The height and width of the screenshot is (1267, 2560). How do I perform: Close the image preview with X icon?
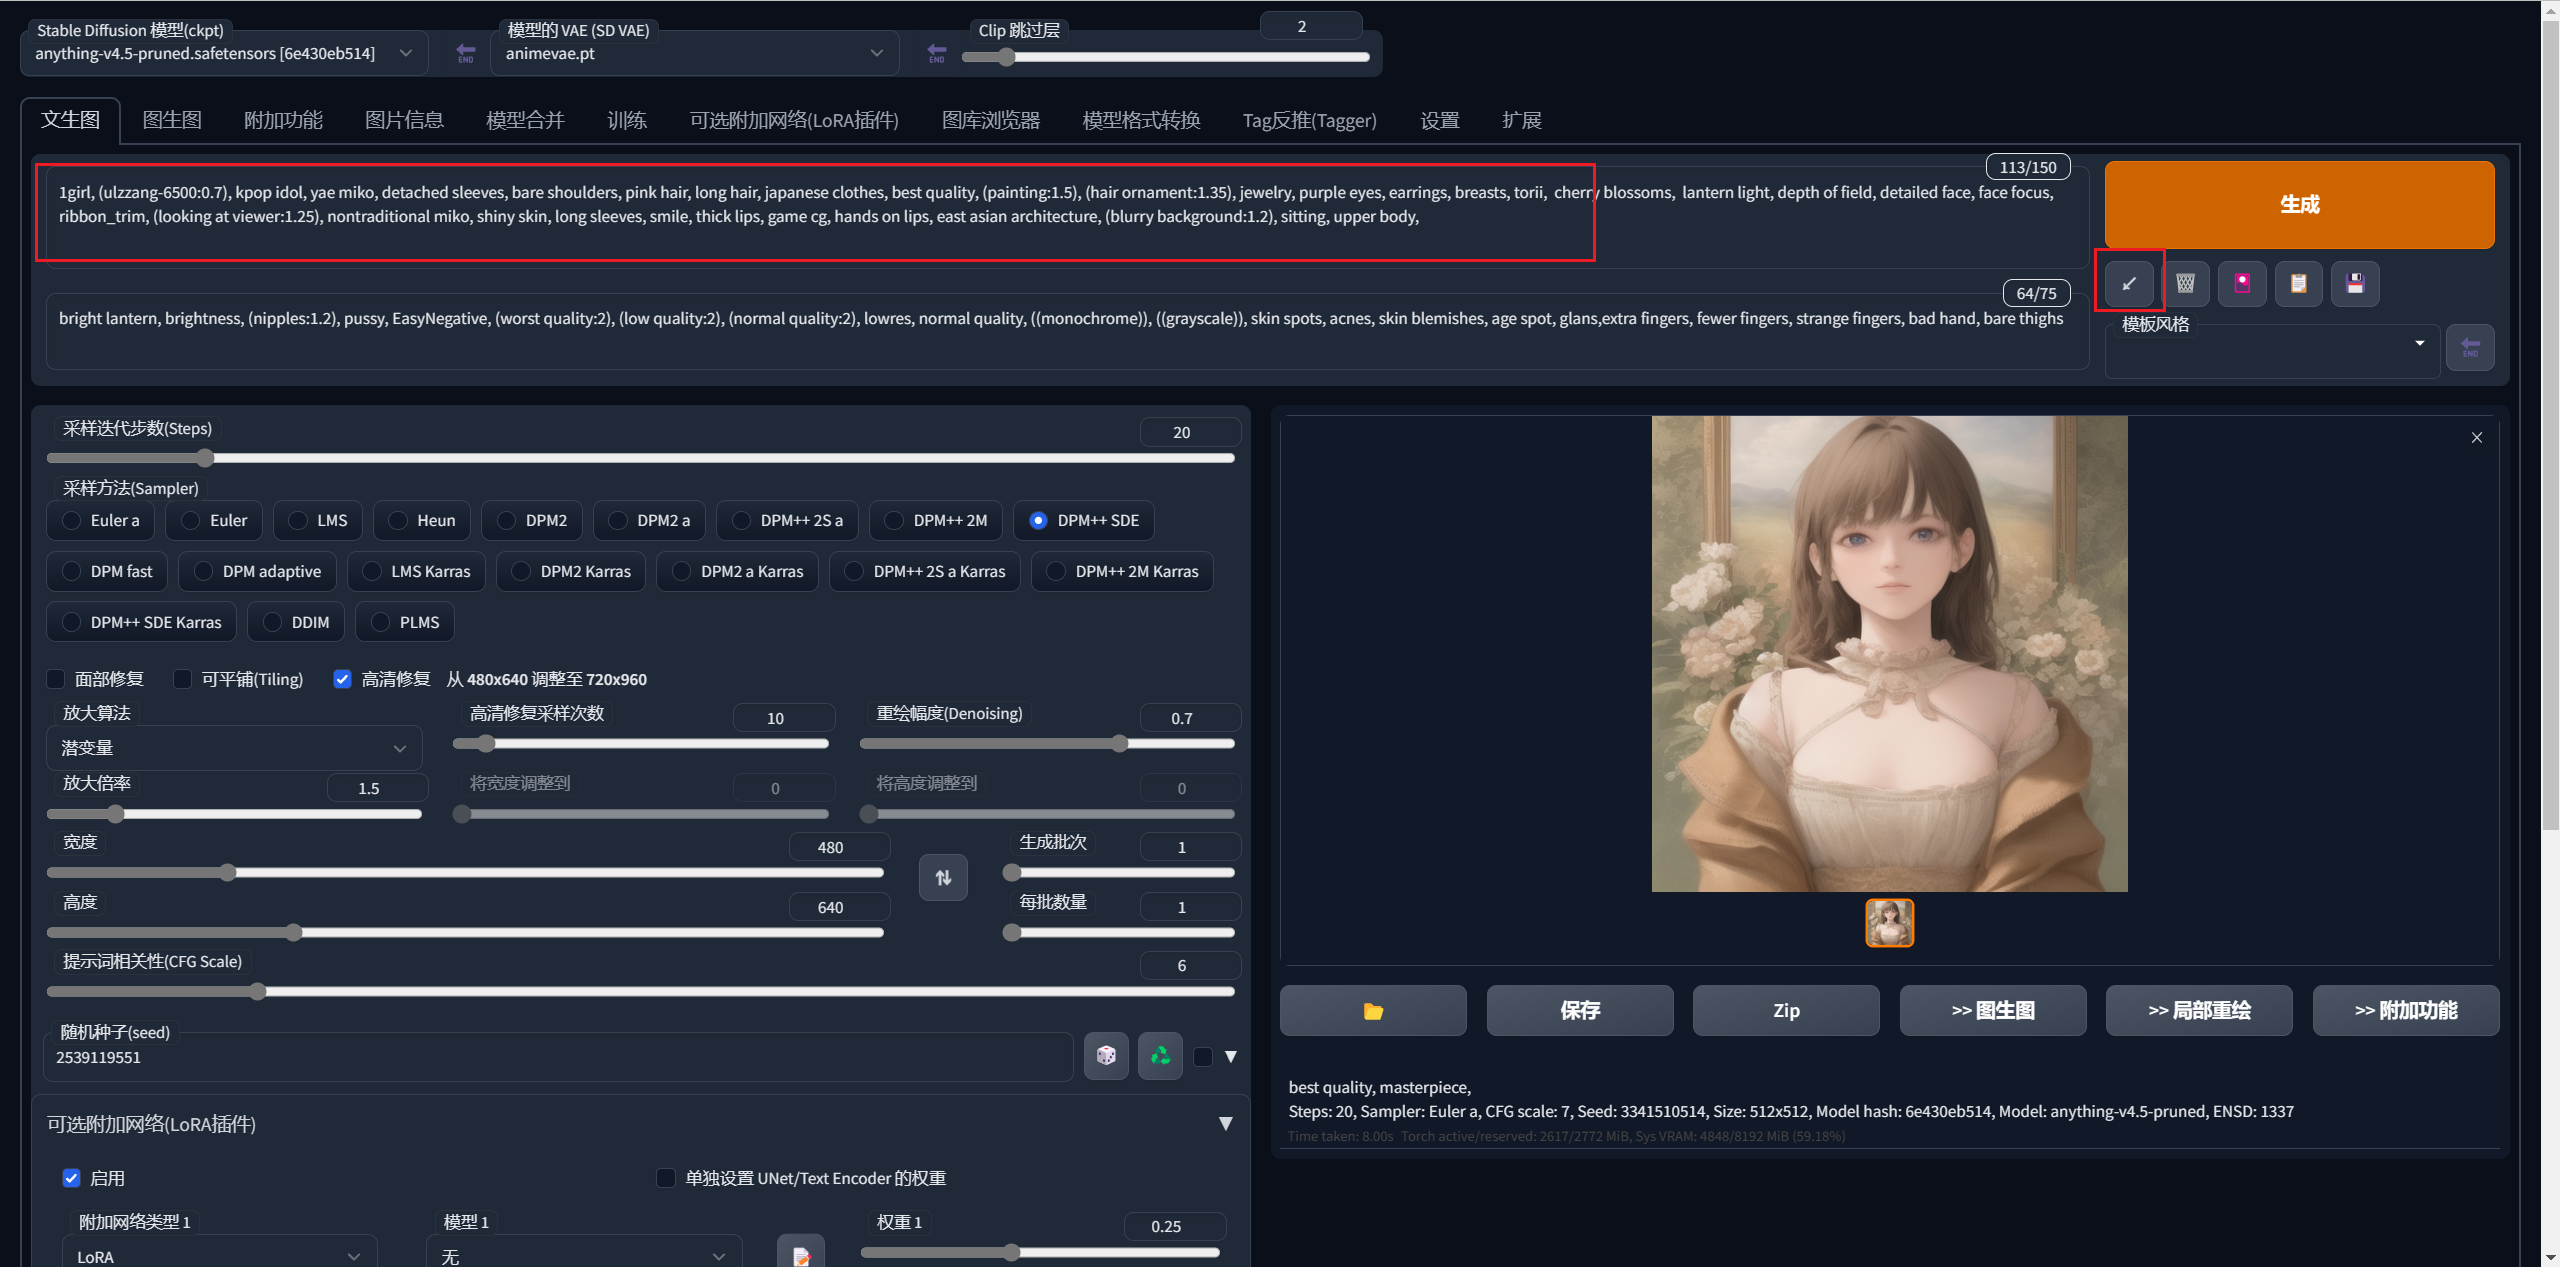tap(2477, 438)
